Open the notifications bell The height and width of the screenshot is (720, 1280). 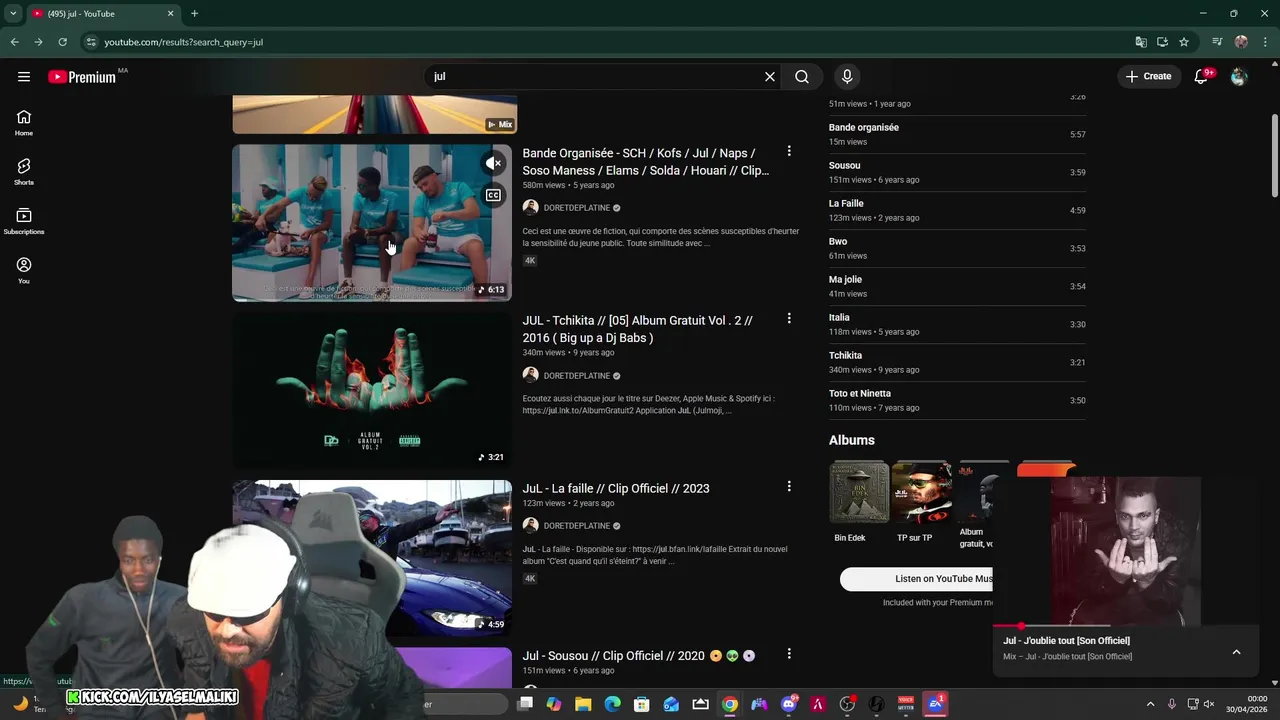point(1202,76)
